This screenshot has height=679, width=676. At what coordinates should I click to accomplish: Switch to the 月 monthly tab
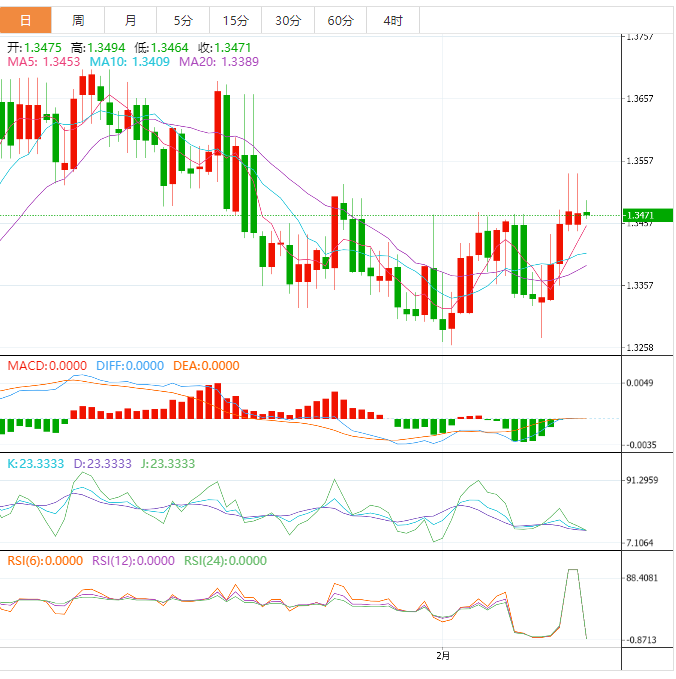click(x=131, y=20)
